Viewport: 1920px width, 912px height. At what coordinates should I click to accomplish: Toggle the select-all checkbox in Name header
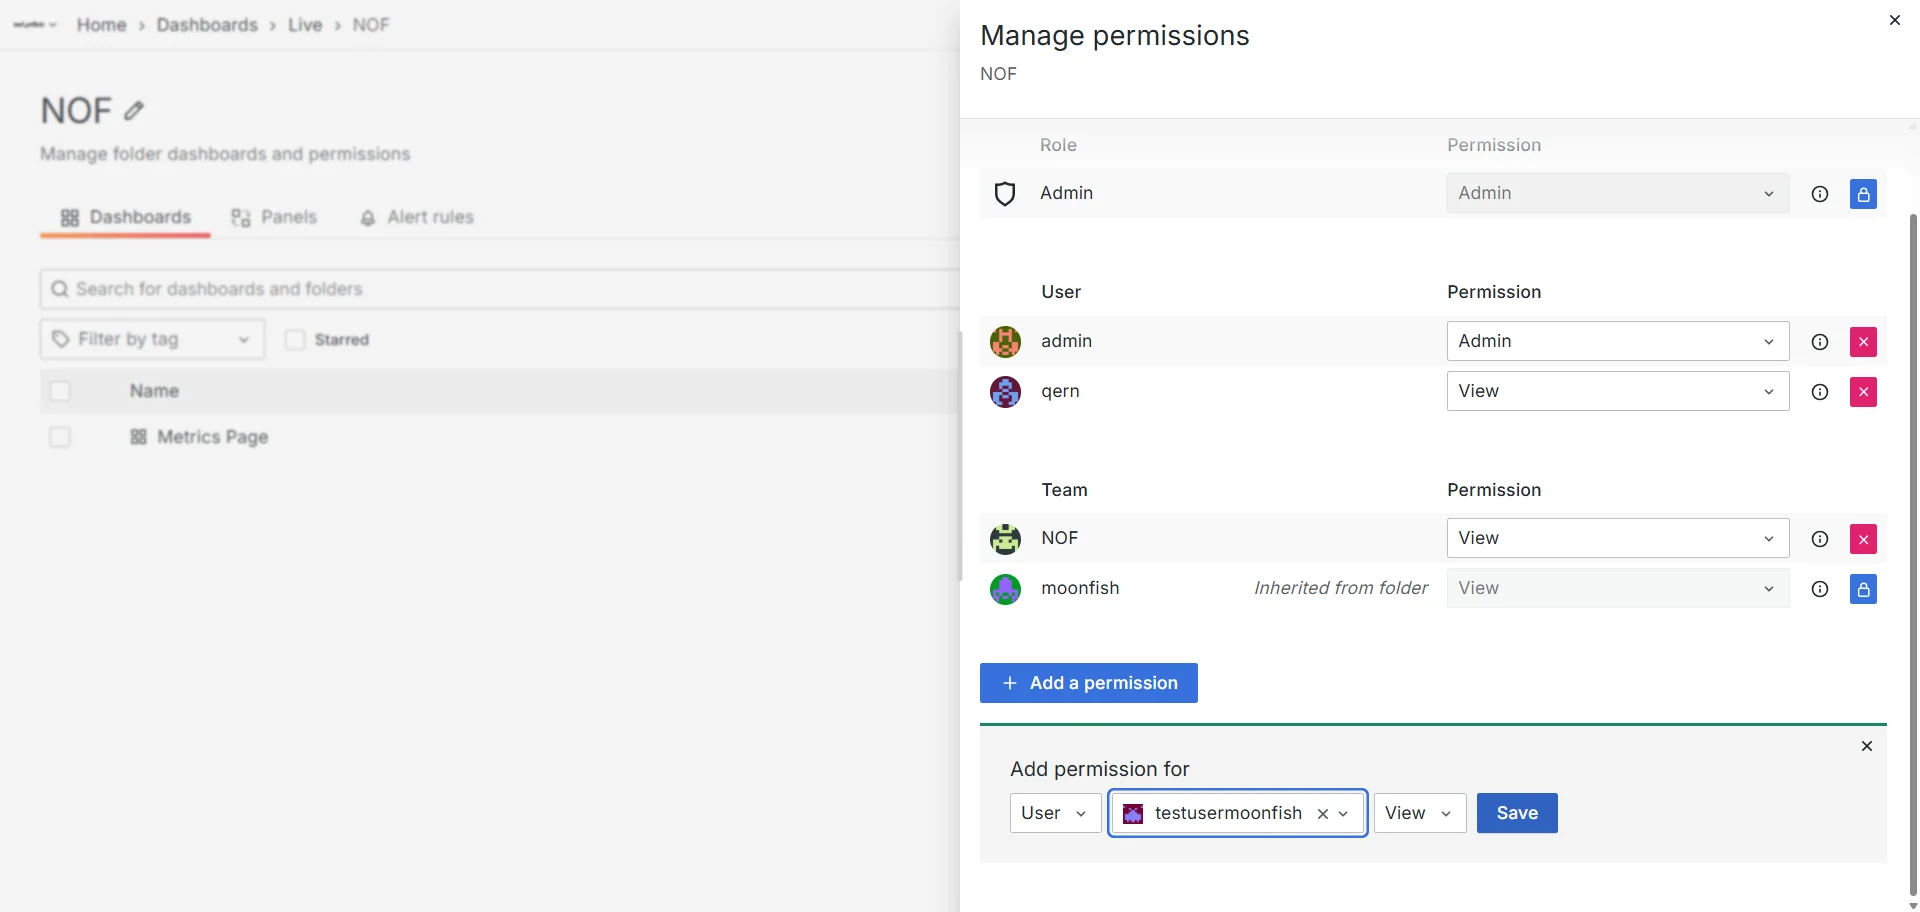pos(60,390)
